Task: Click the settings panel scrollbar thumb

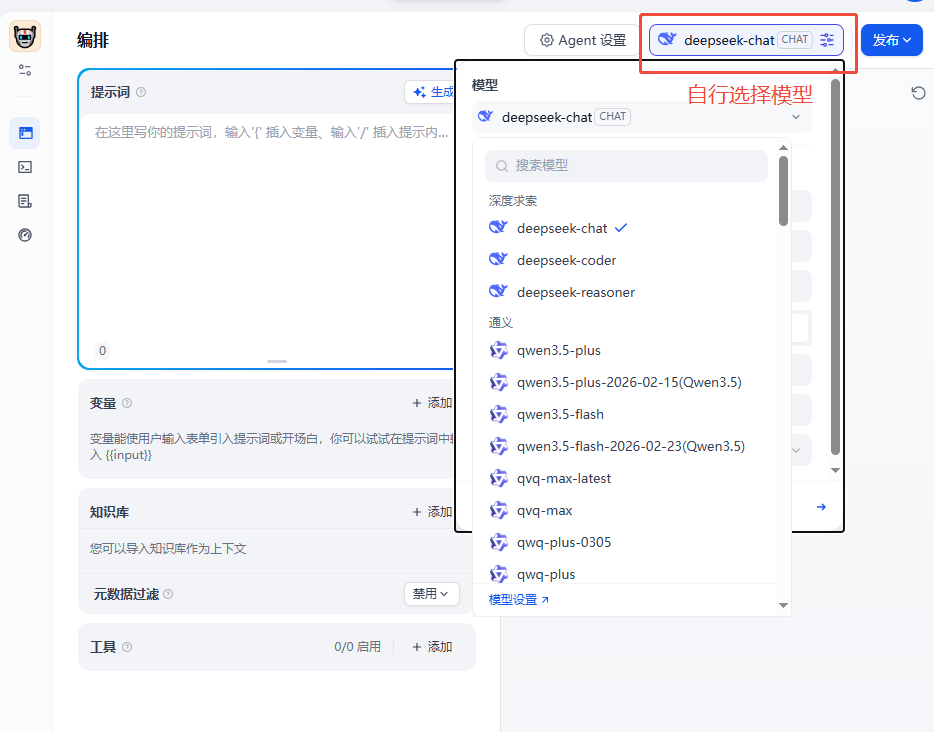Action: coord(835,267)
